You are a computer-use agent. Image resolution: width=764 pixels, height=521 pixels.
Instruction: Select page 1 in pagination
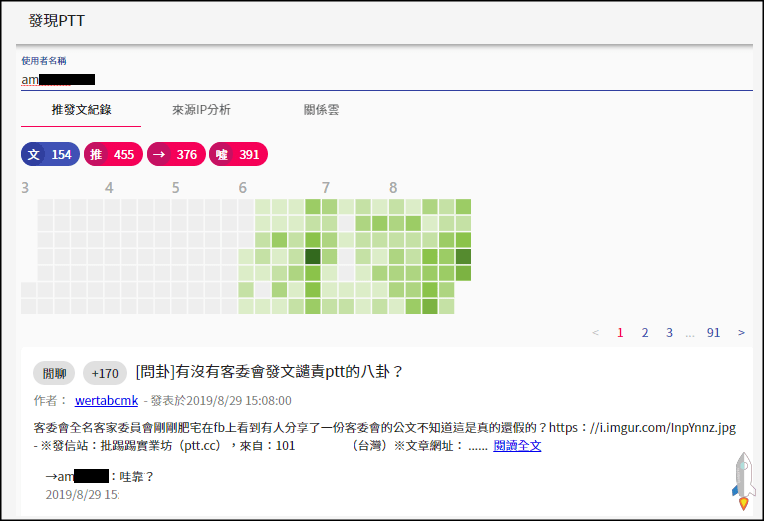620,332
